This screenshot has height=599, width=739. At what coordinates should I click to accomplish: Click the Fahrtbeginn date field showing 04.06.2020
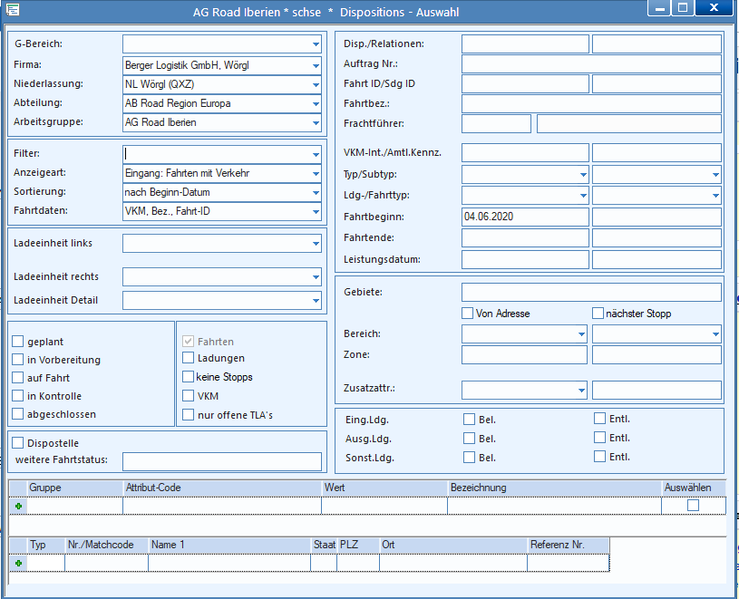click(525, 217)
